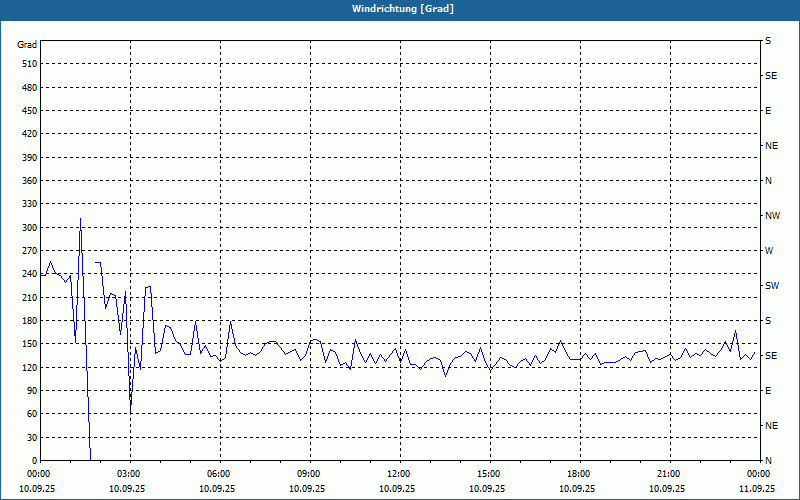Select the NE compass label near the 30 gridline

point(771,426)
